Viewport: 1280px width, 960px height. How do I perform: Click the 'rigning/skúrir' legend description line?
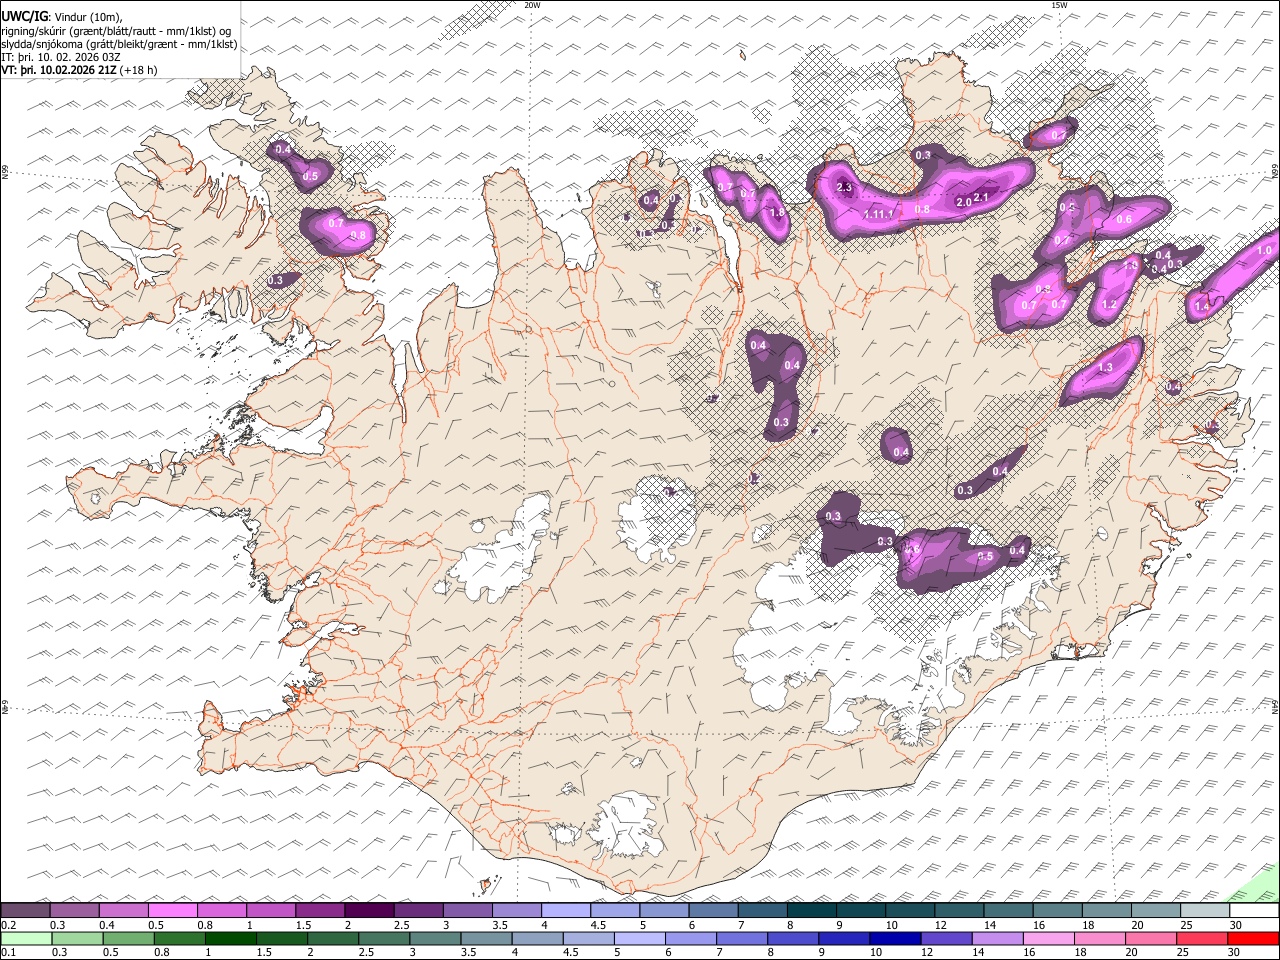[118, 31]
